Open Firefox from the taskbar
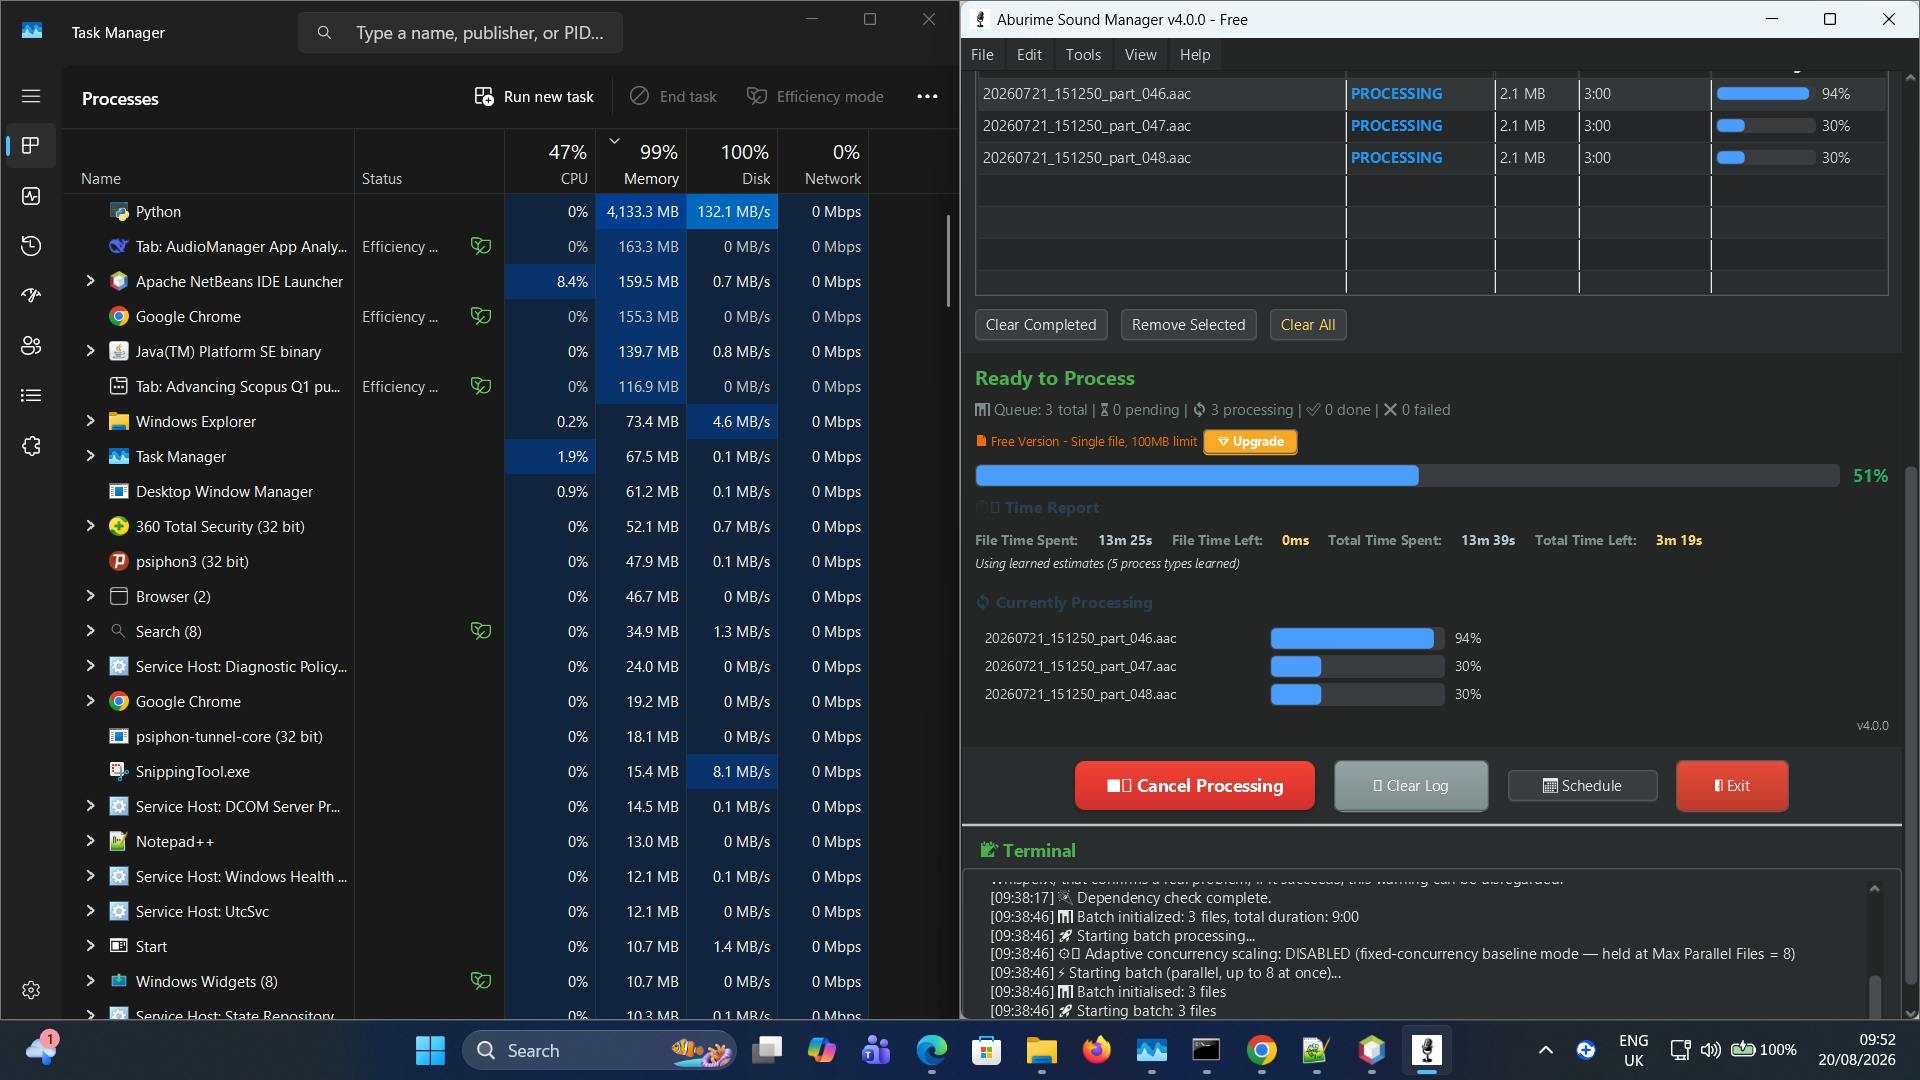This screenshot has width=1920, height=1080. click(1097, 1050)
